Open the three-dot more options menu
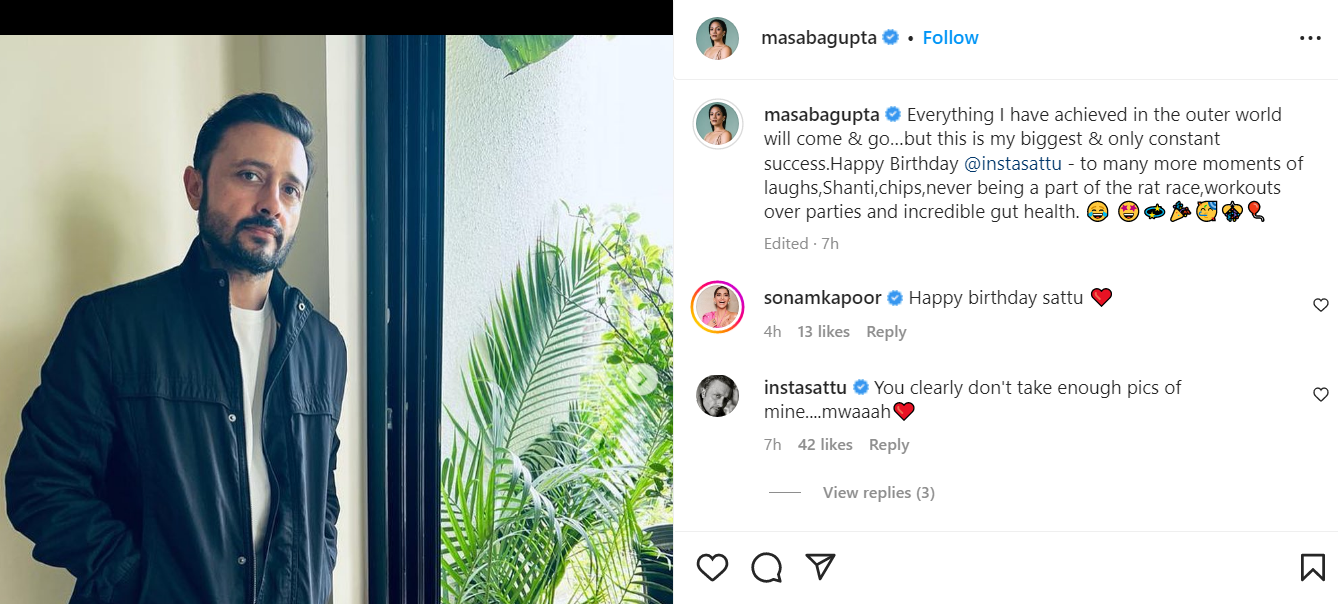 click(x=1310, y=38)
